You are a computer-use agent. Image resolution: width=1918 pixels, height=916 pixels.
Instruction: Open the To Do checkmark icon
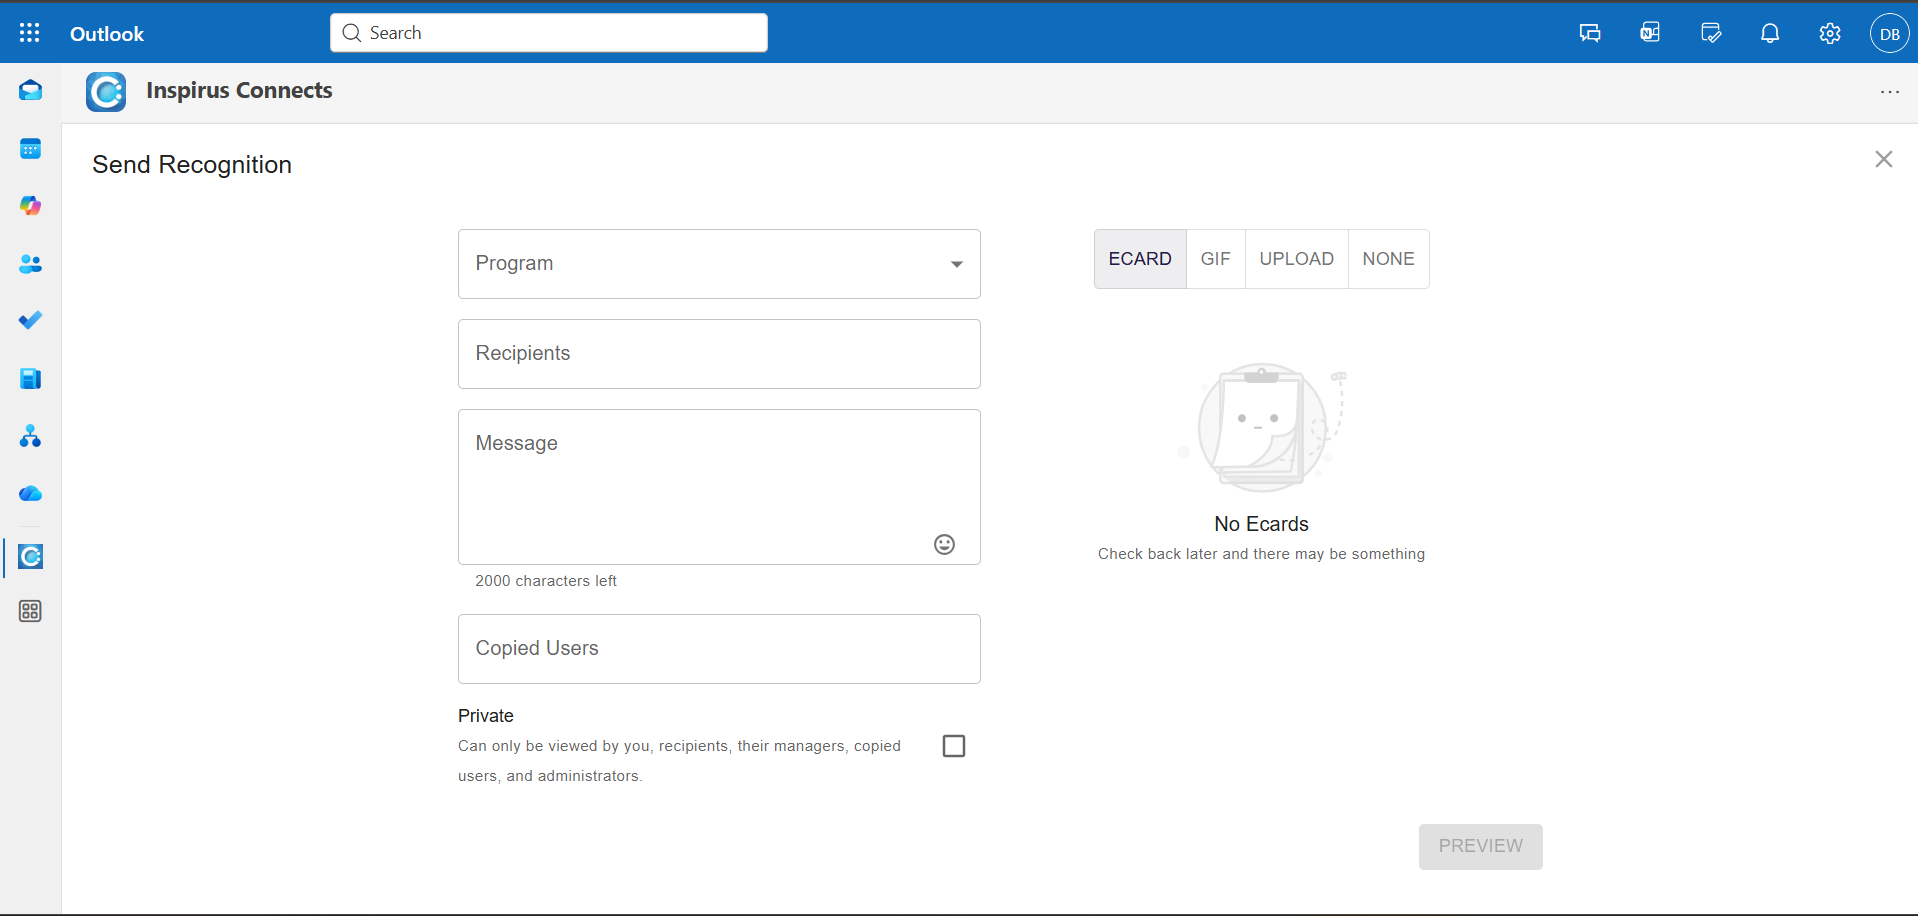pos(30,320)
